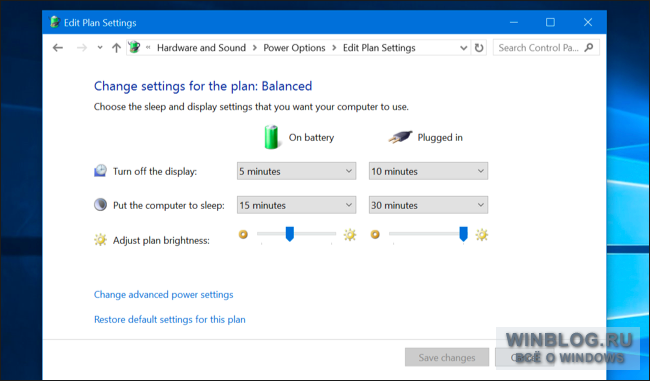Click dim sun icon of plugged-in brightness
Image resolution: width=650 pixels, height=381 pixels.
pos(375,235)
